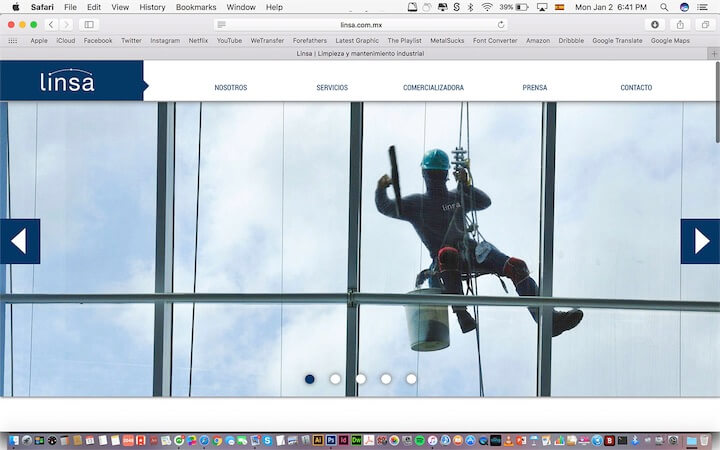Open the History menu
Viewport: 720px width, 450px height.
152,7
